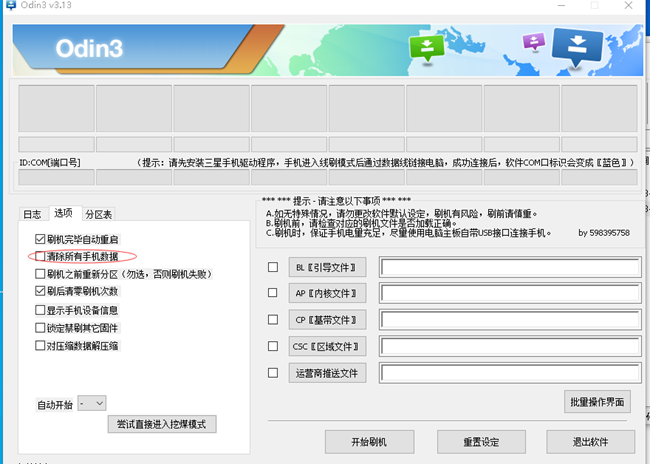Uncheck 刷机完毕自动重启 option
650x464 pixels.
tap(40, 240)
